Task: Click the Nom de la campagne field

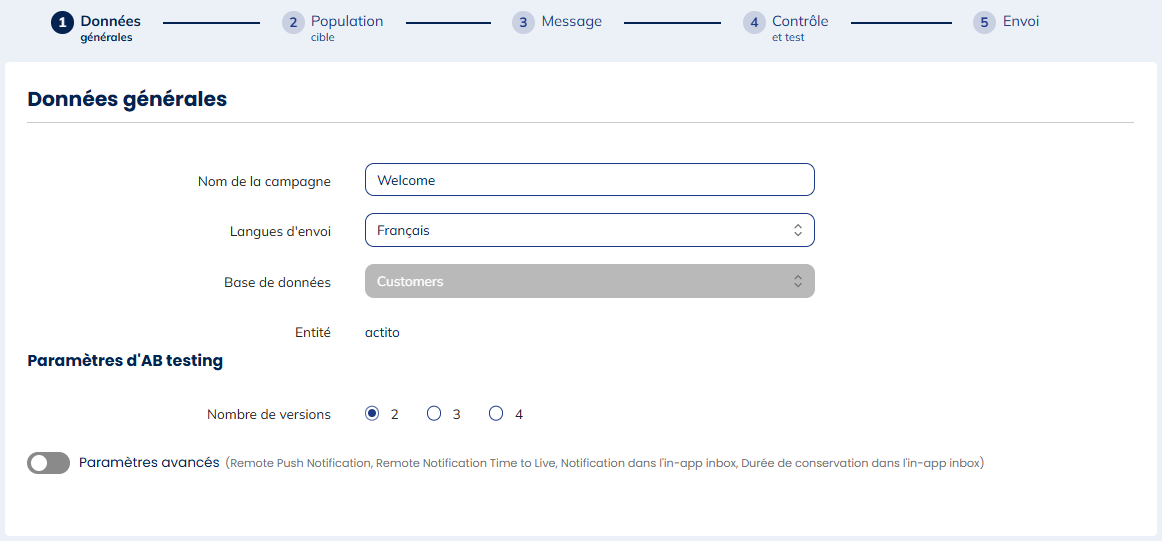Action: (589, 180)
